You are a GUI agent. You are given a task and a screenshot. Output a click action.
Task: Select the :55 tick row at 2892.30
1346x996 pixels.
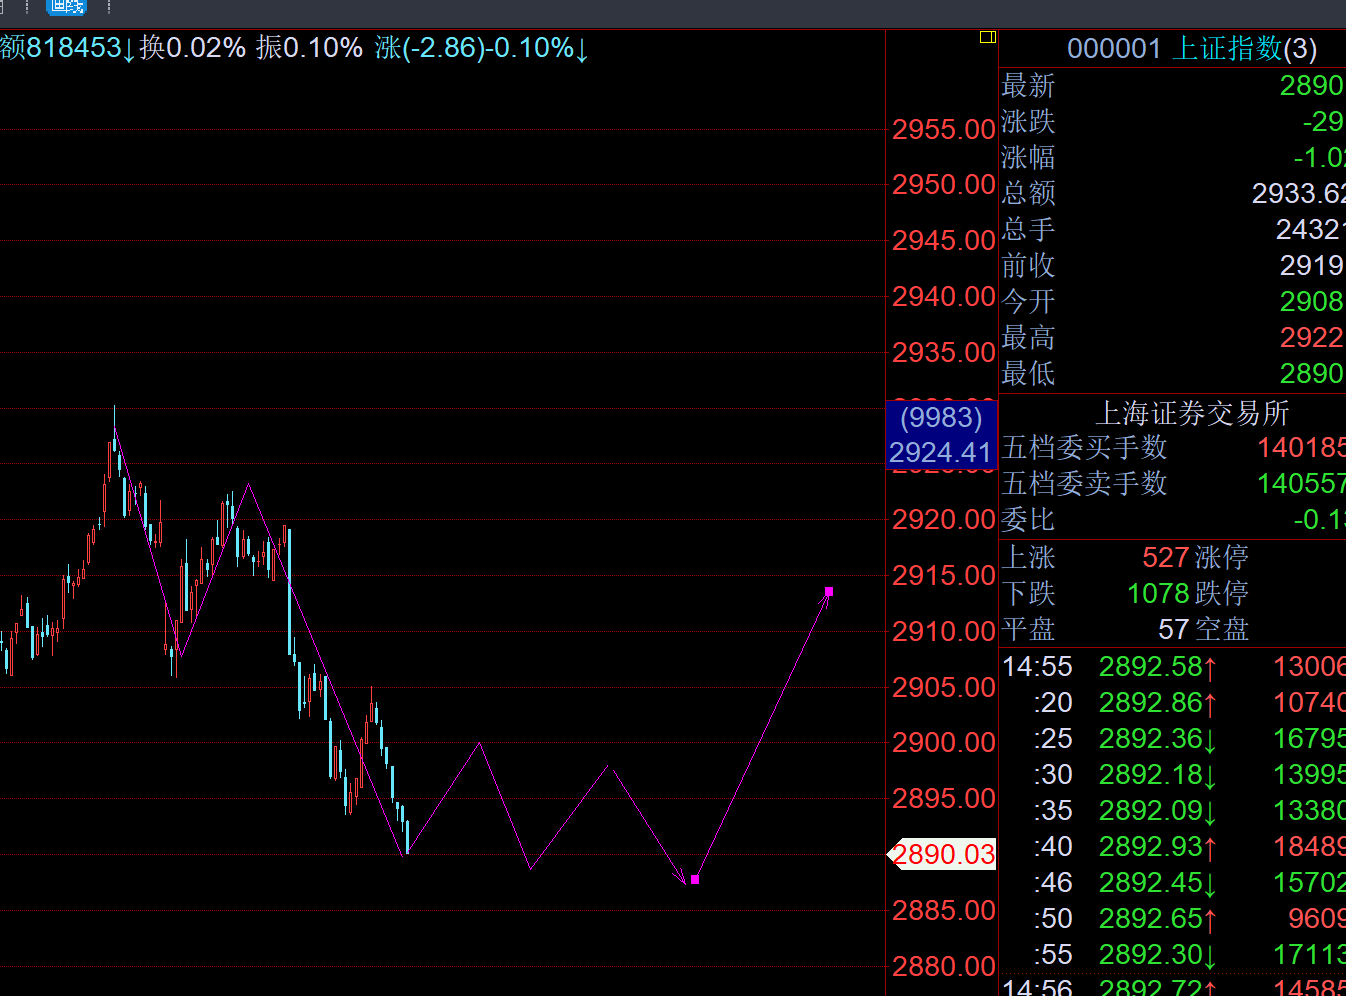click(1173, 954)
